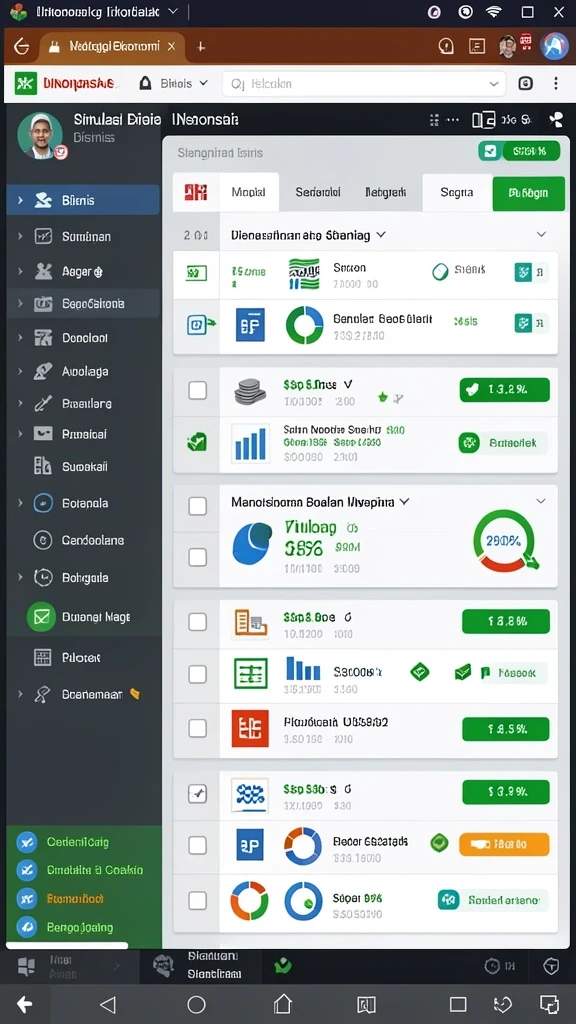Click the white scrollbar under the sidebar
This screenshot has width=576, height=1024.
[67, 944]
